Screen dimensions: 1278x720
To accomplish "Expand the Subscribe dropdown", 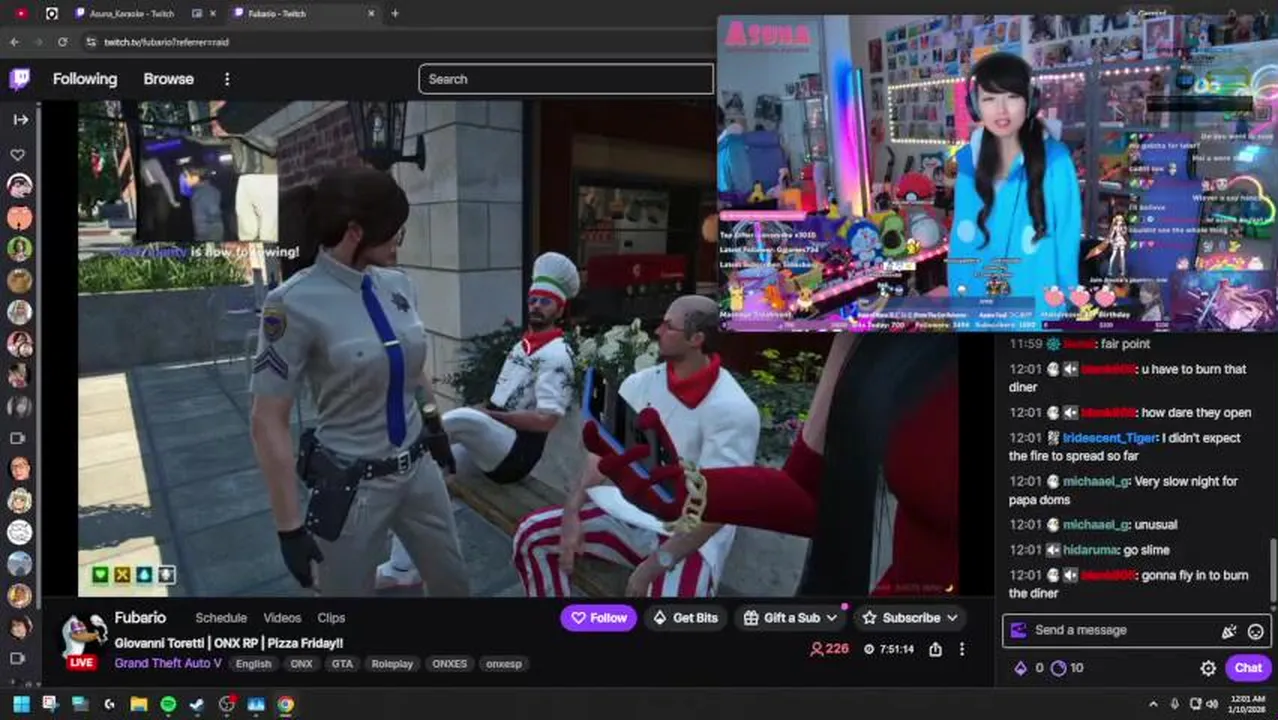I will 910,618.
